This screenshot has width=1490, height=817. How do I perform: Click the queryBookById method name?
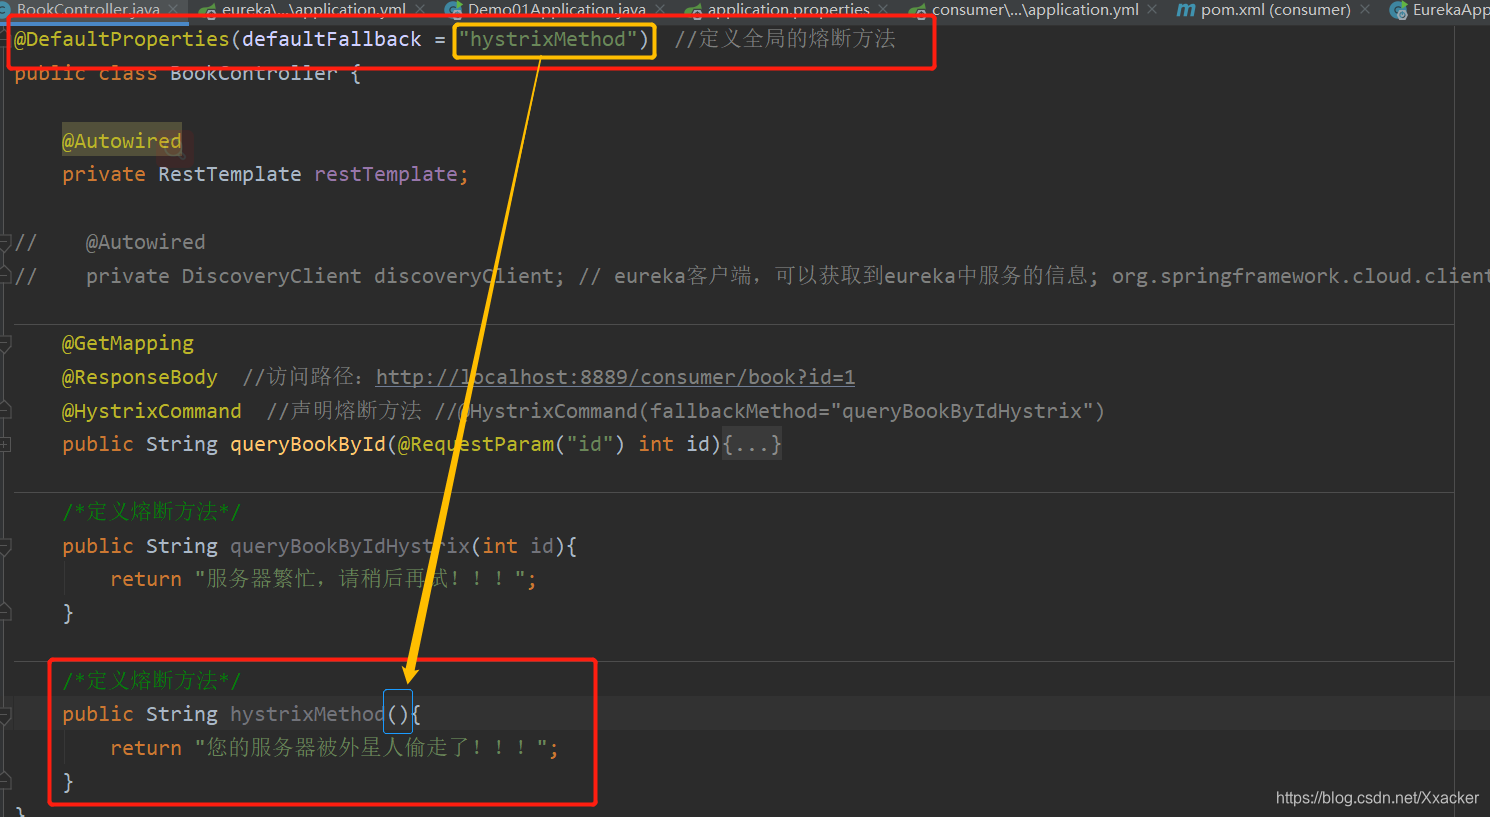[x=308, y=444]
